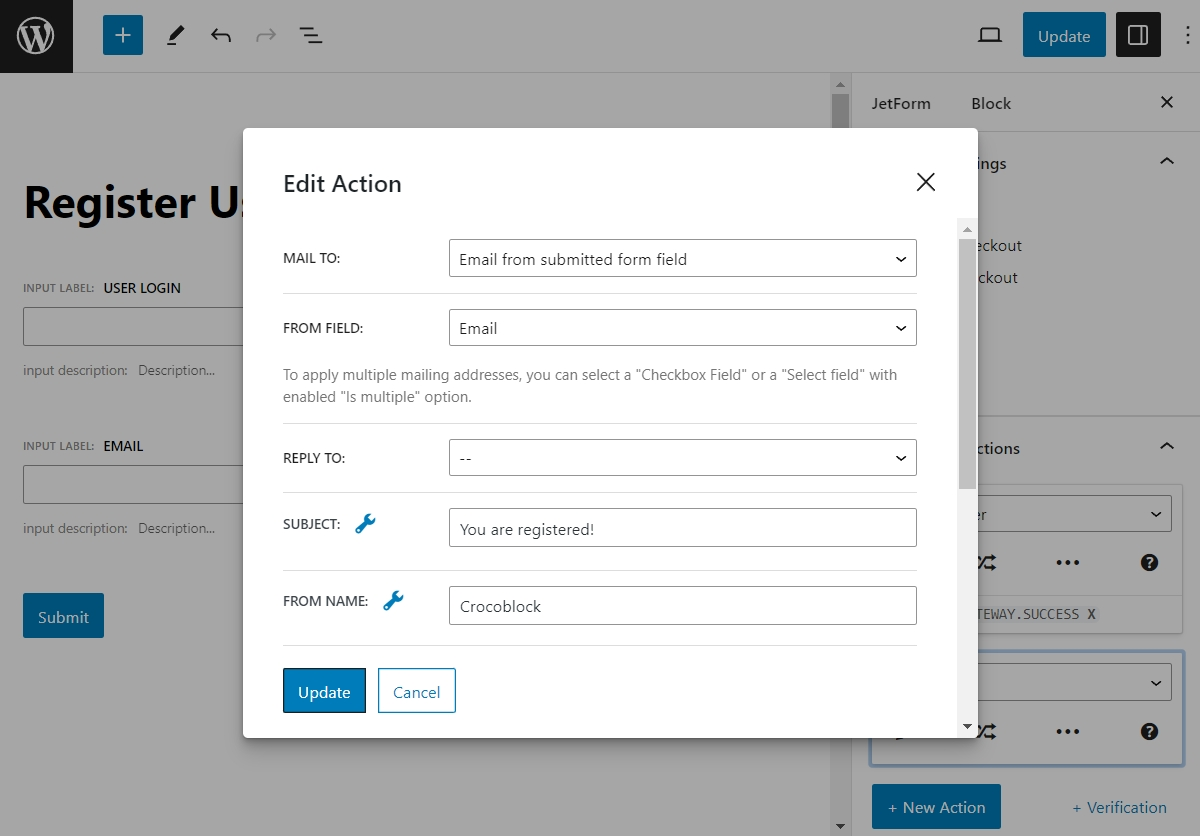Click the WordPress logo in top left
Viewport: 1200px width, 836px height.
coord(36,35)
